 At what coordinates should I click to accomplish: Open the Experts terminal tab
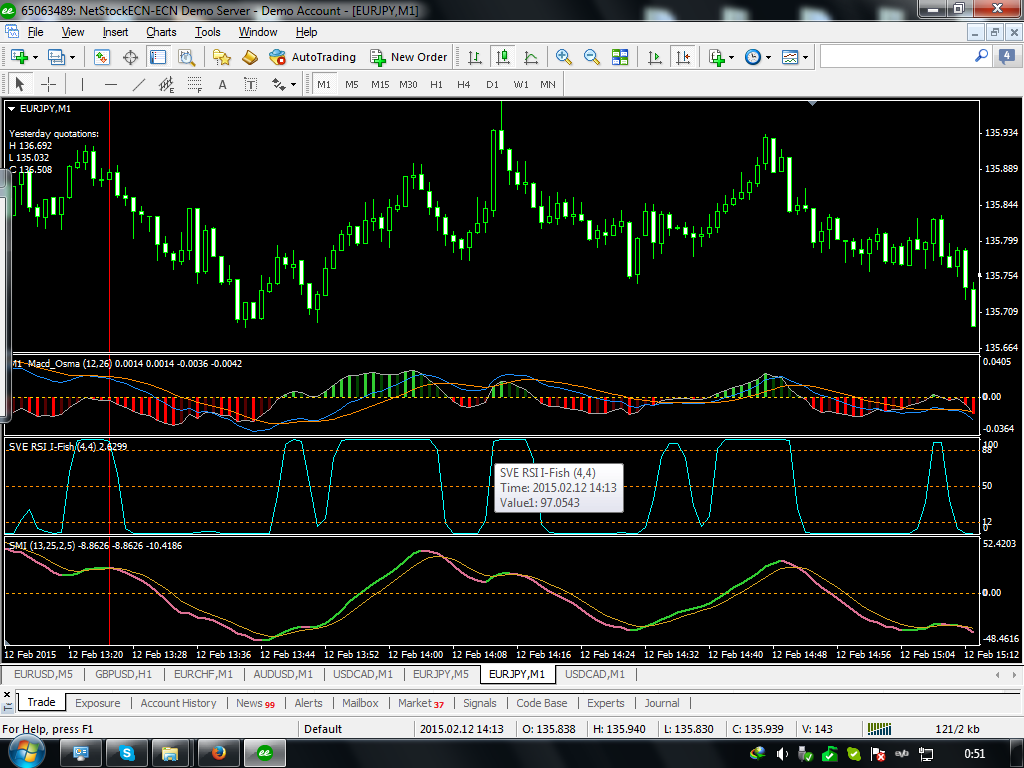tap(605, 703)
